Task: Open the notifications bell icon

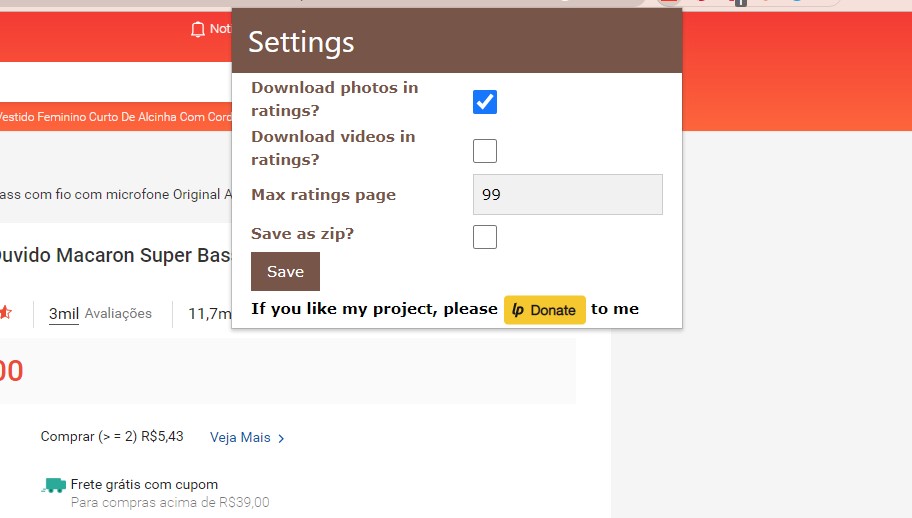Action: [x=197, y=29]
